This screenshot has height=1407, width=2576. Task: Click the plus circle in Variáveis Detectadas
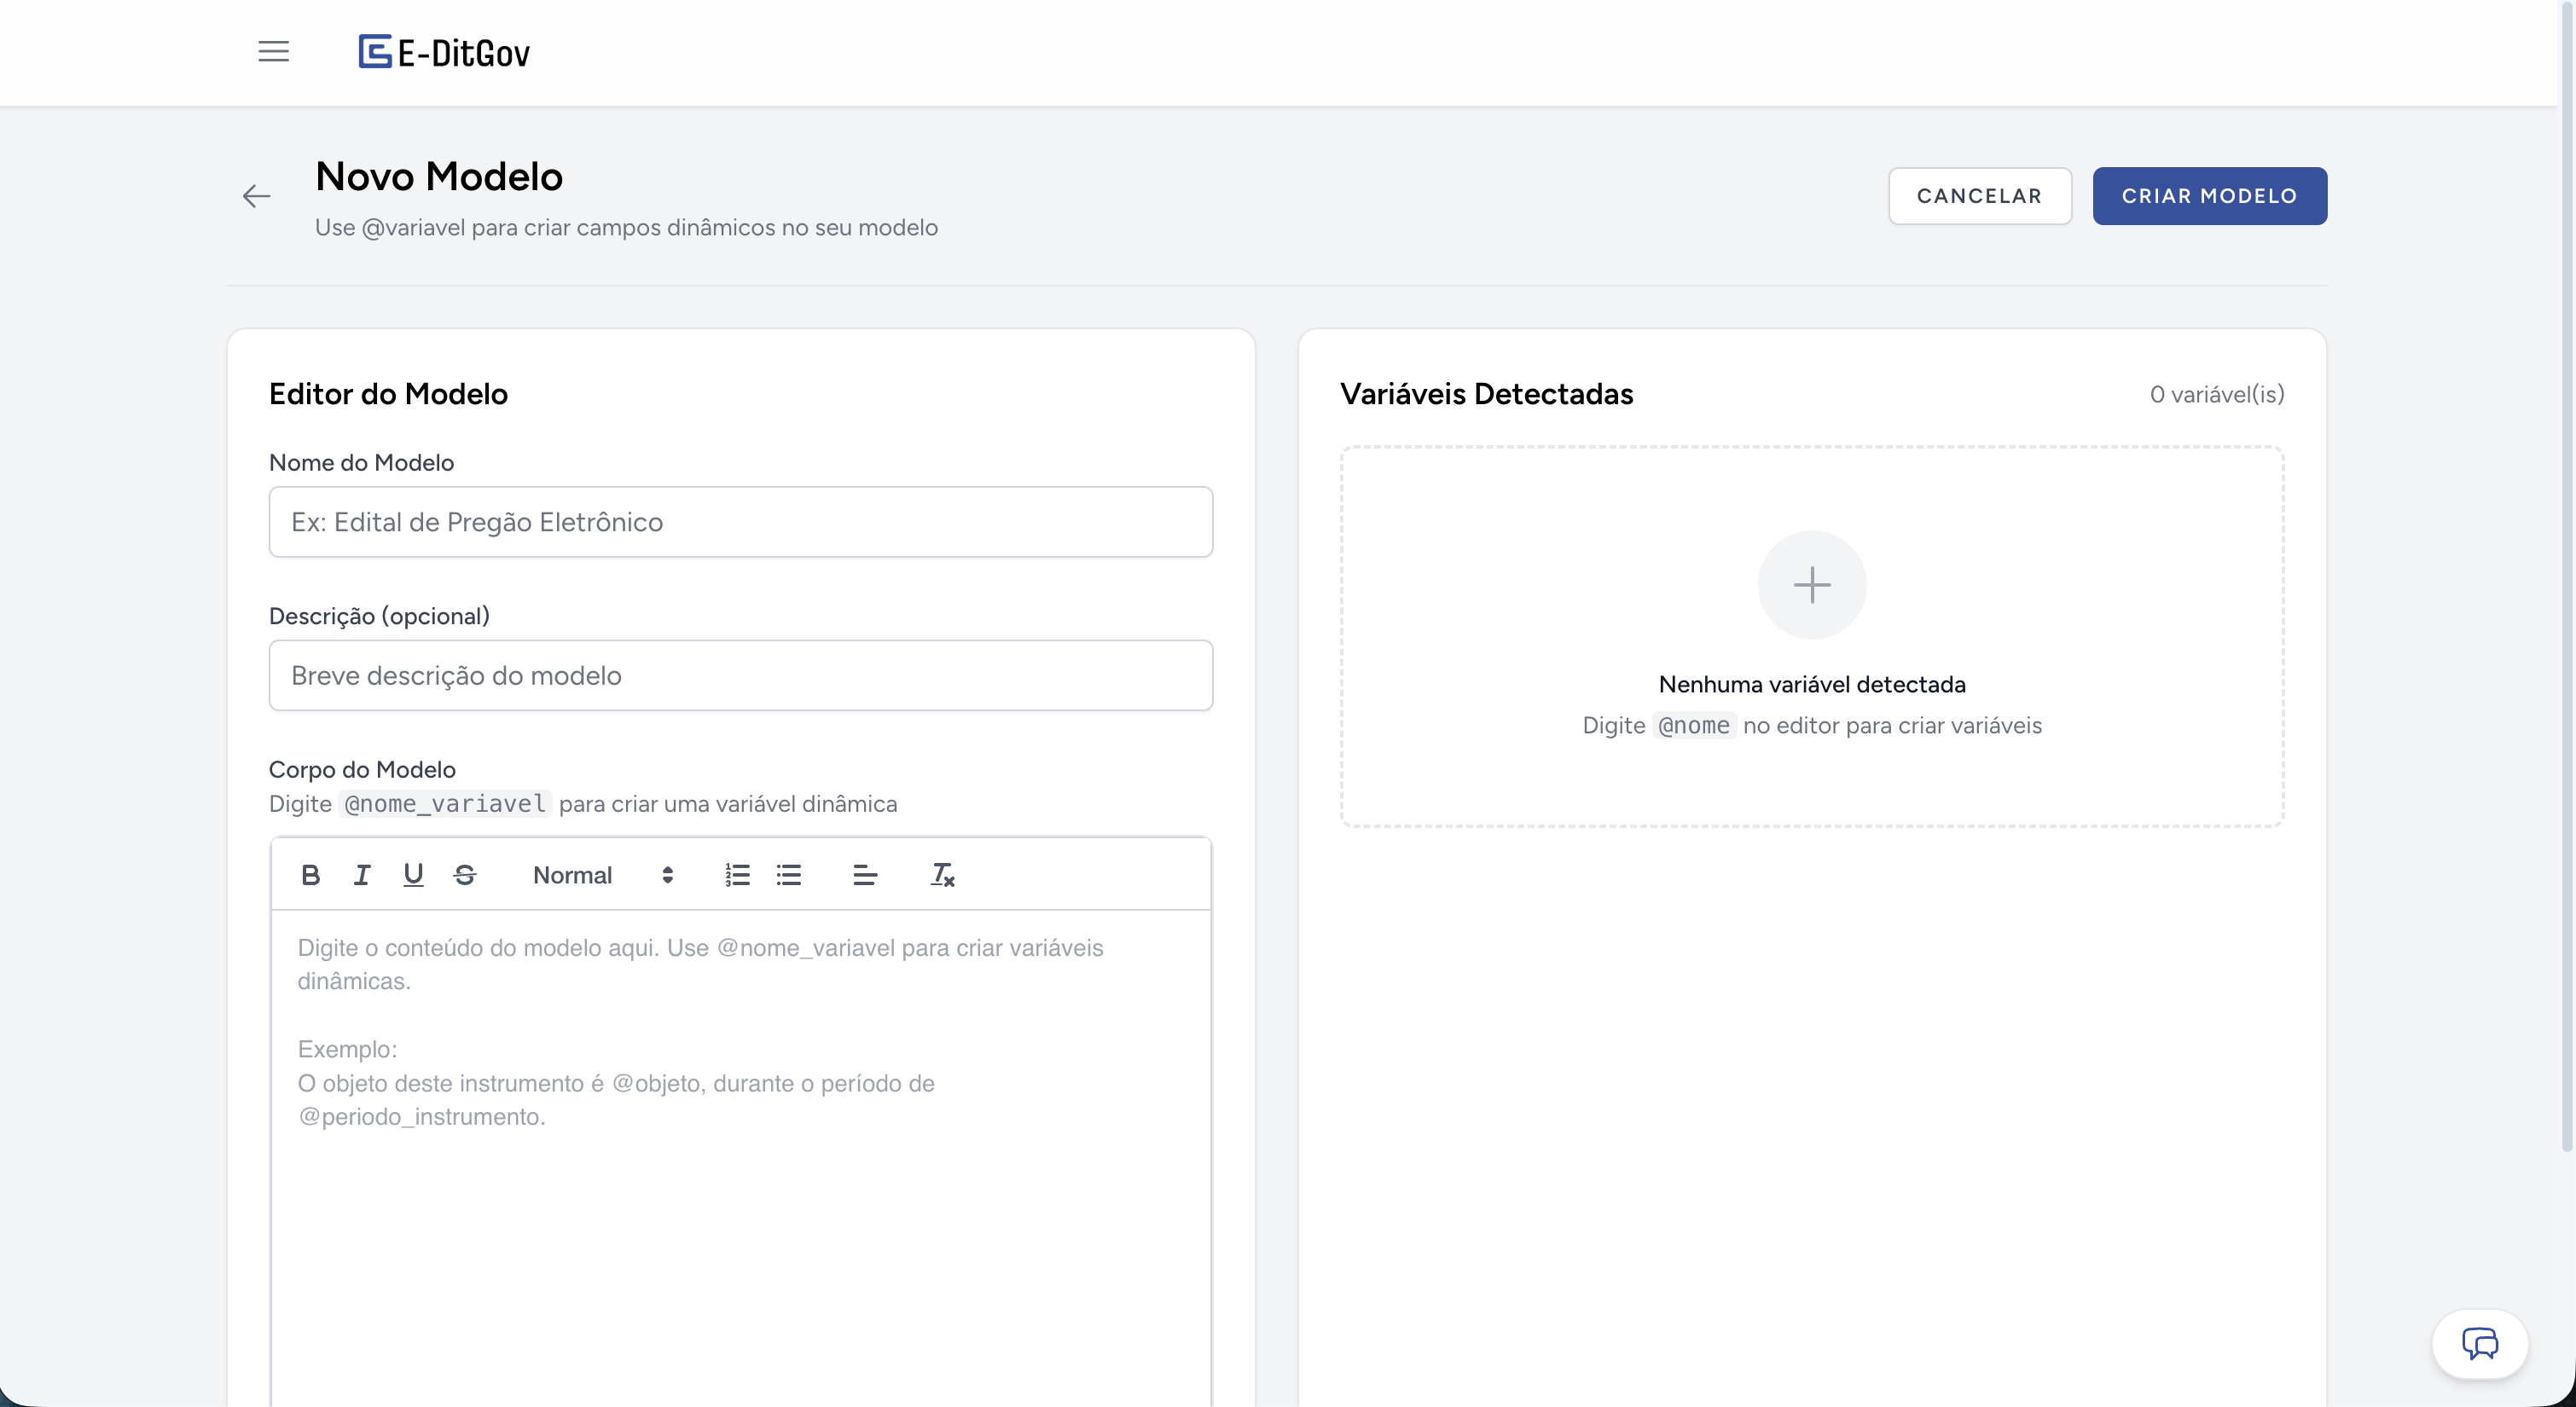pos(1811,585)
